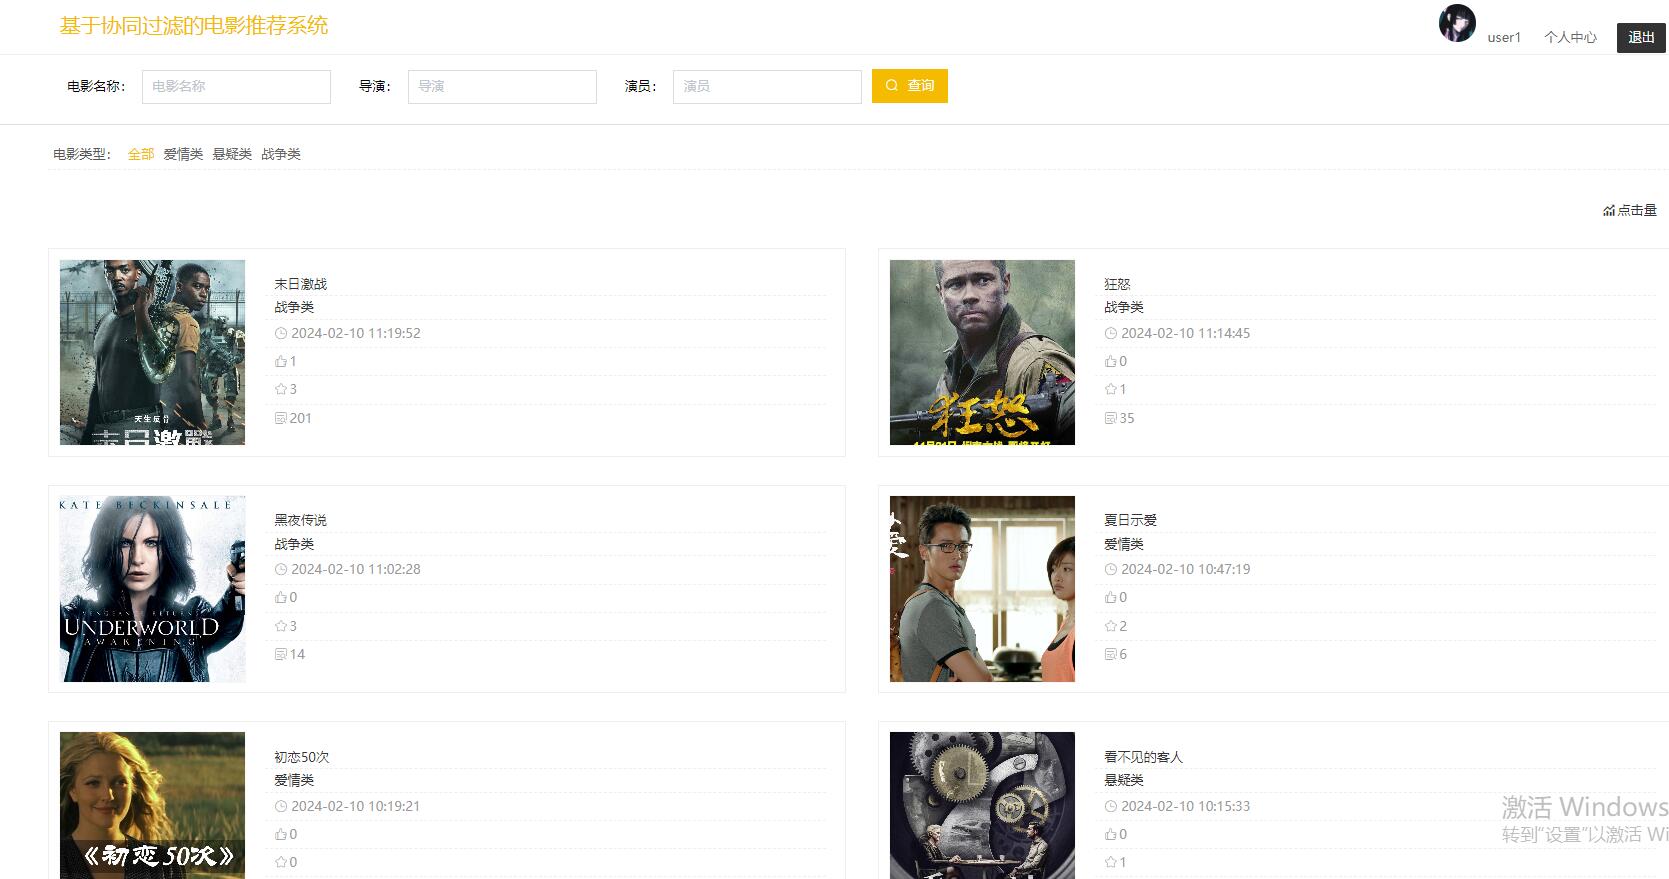1669x879 pixels.
Task: Click the star favorite icon for 末日激战
Action: coord(281,389)
